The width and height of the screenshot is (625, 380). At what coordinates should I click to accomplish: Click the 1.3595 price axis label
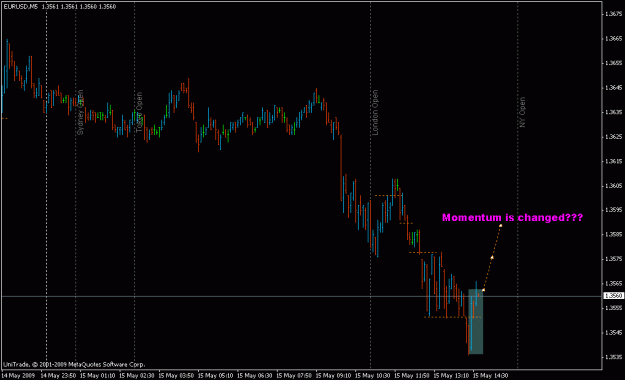[x=613, y=210]
